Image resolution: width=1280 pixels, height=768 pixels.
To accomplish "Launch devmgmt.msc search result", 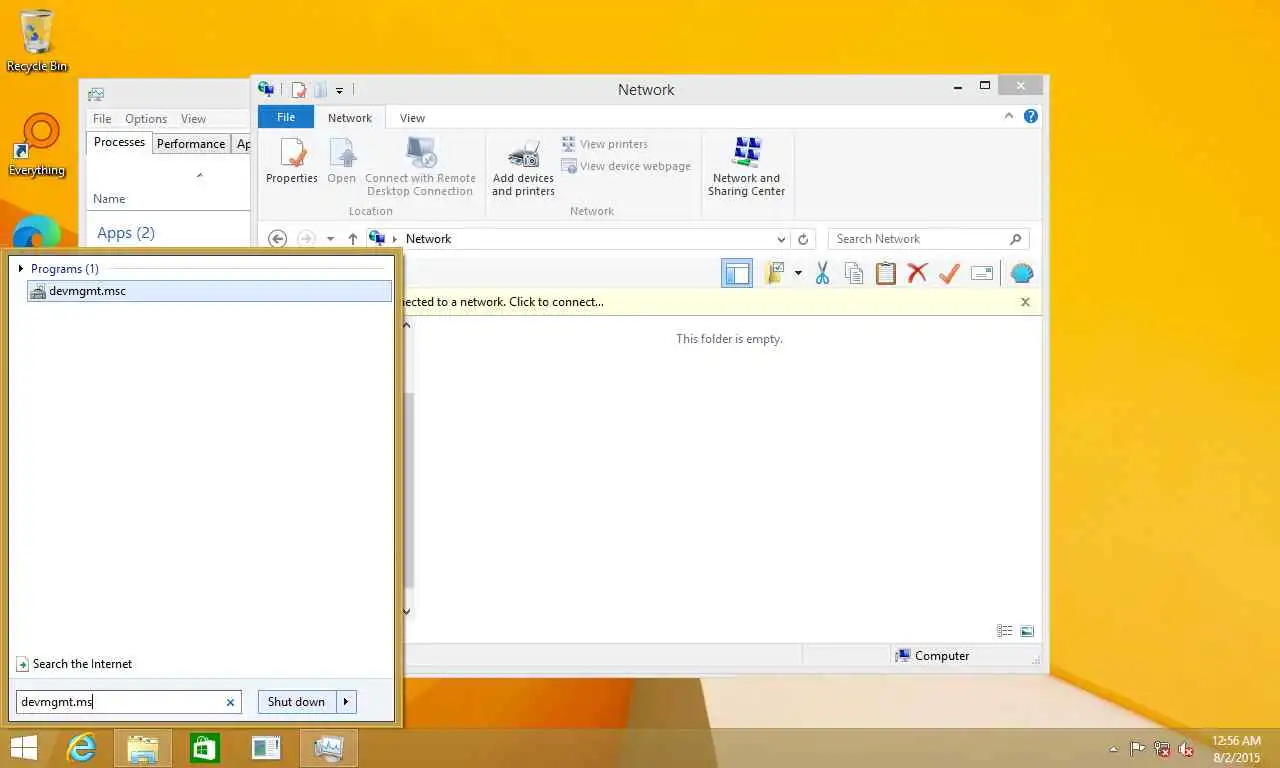I will click(209, 291).
